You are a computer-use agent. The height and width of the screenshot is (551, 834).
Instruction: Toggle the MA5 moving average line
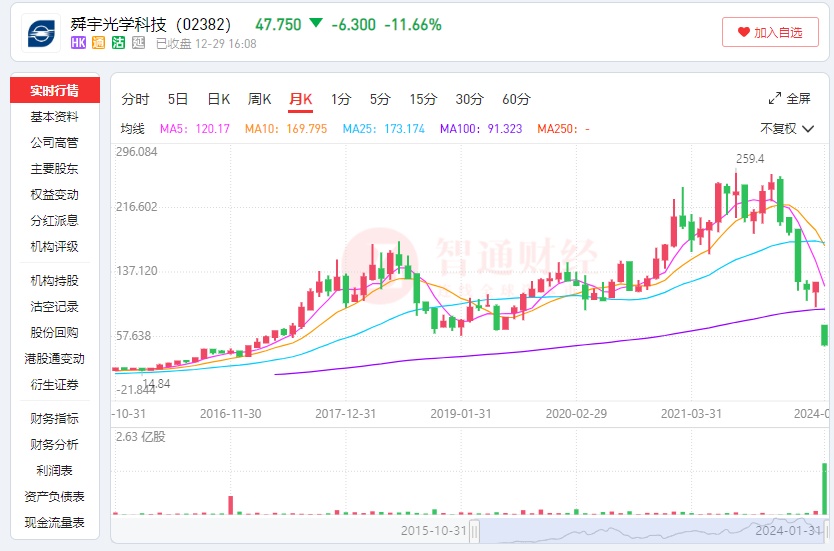(195, 129)
